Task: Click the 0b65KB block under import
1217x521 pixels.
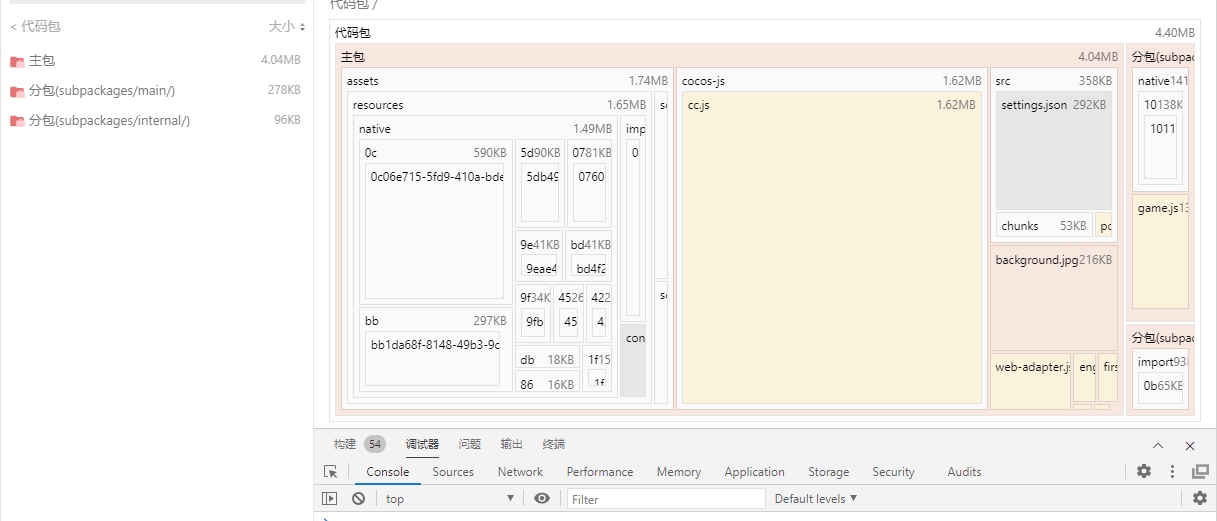Action: pos(1163,386)
